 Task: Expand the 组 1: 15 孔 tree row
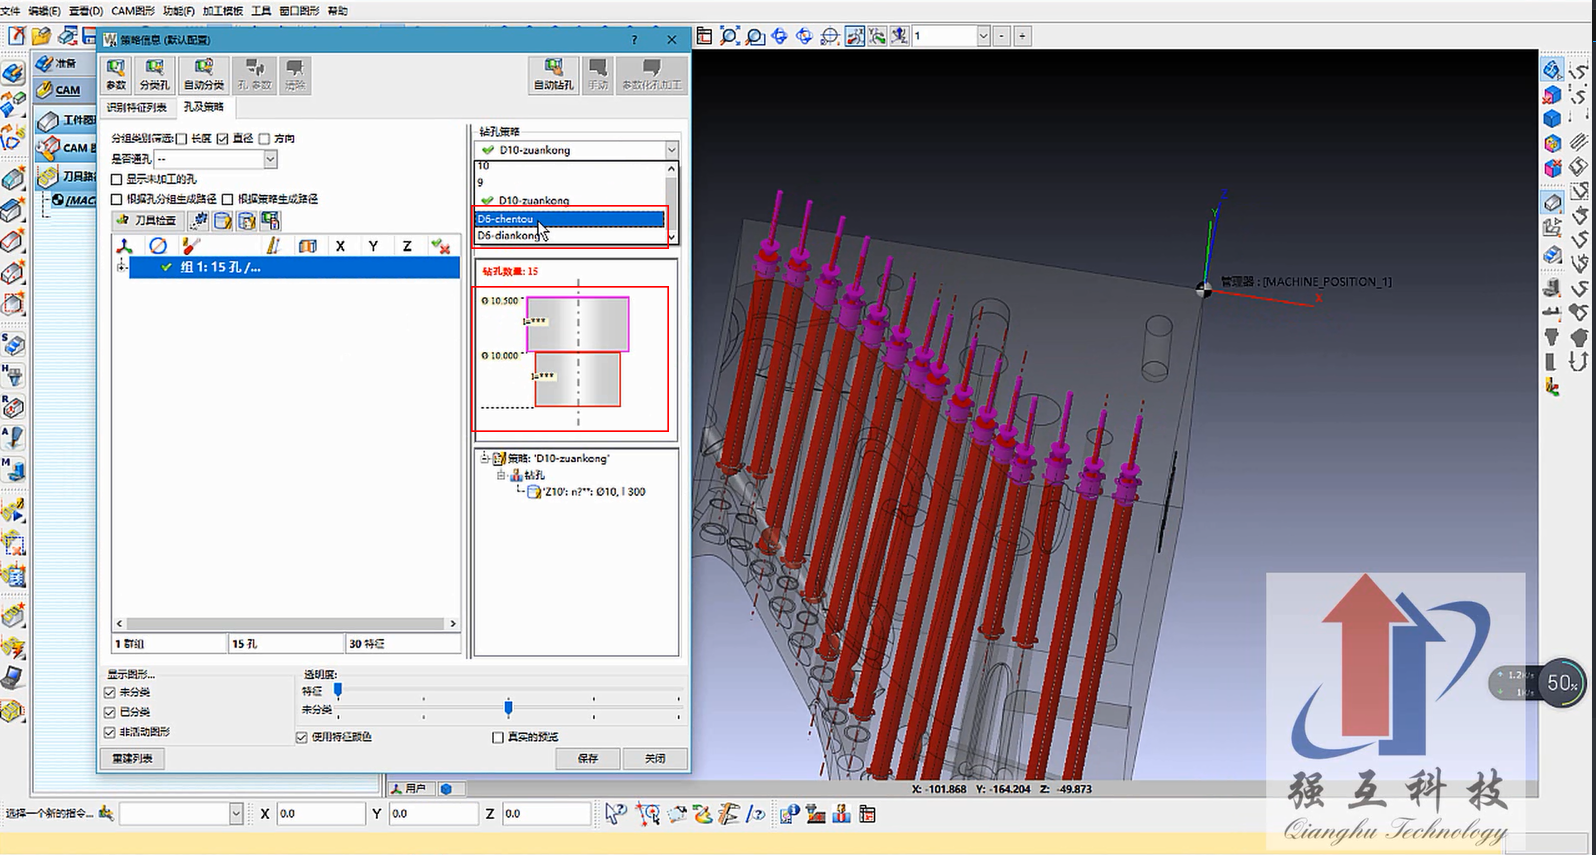coord(122,267)
